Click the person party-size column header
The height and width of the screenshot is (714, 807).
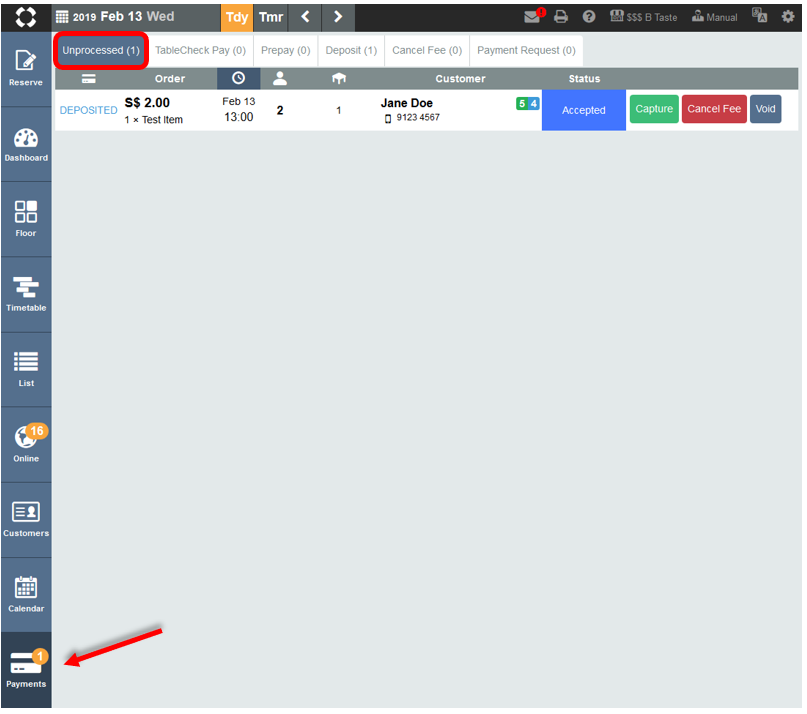pyautogui.click(x=280, y=78)
